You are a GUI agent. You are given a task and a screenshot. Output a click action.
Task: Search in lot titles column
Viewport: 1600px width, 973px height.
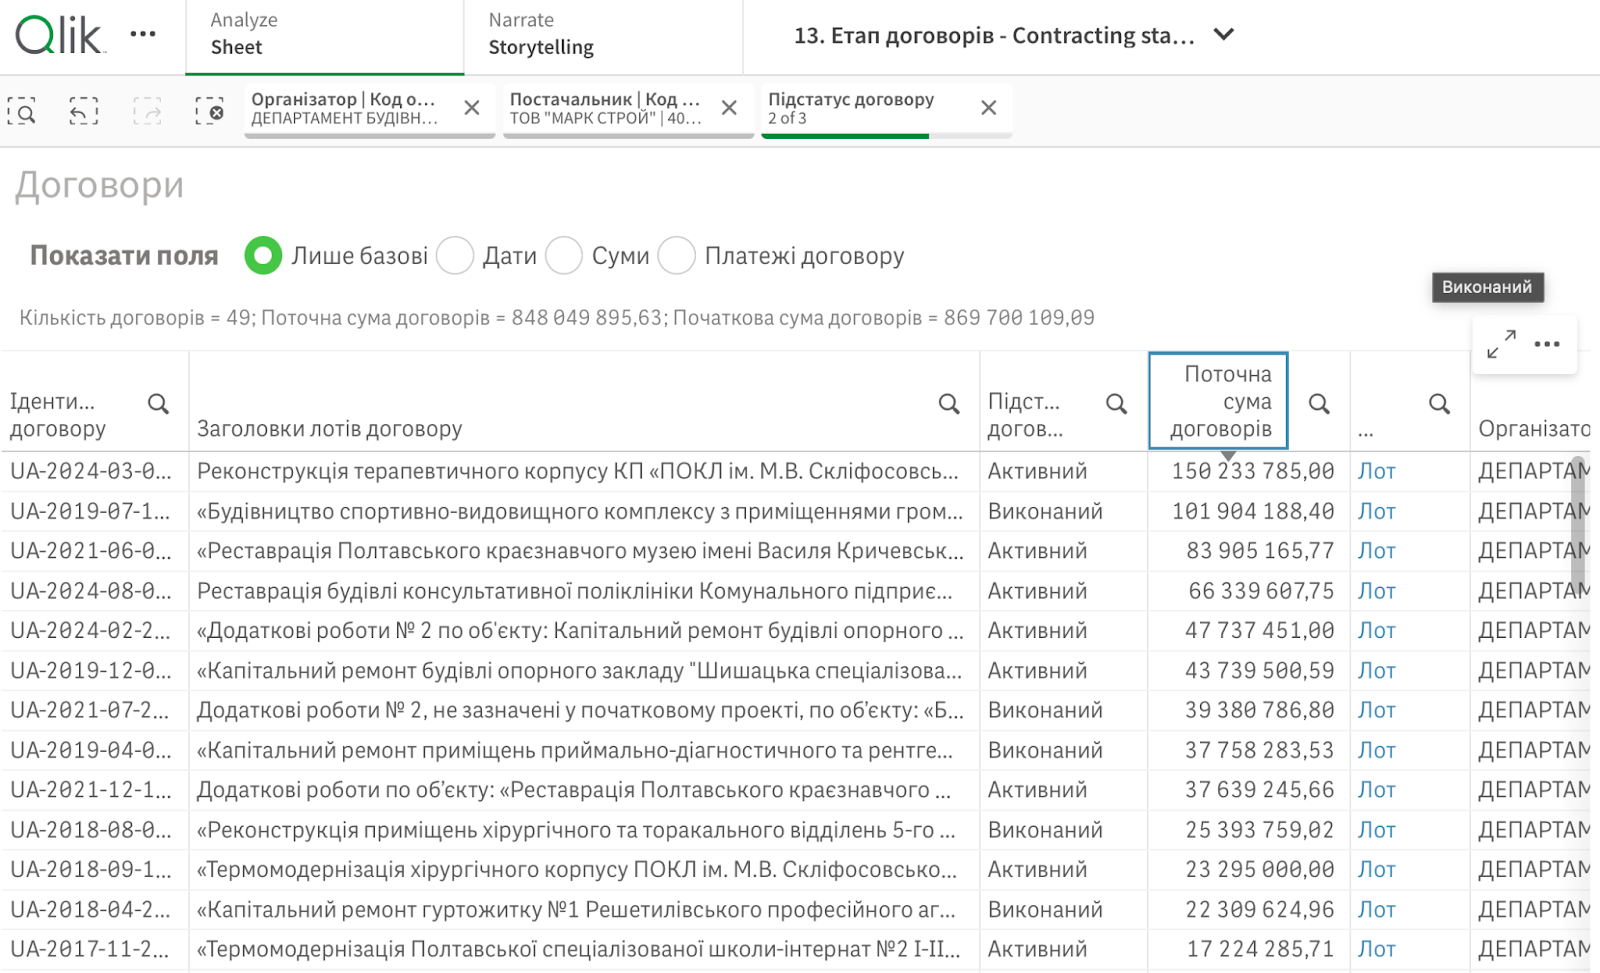click(x=949, y=404)
